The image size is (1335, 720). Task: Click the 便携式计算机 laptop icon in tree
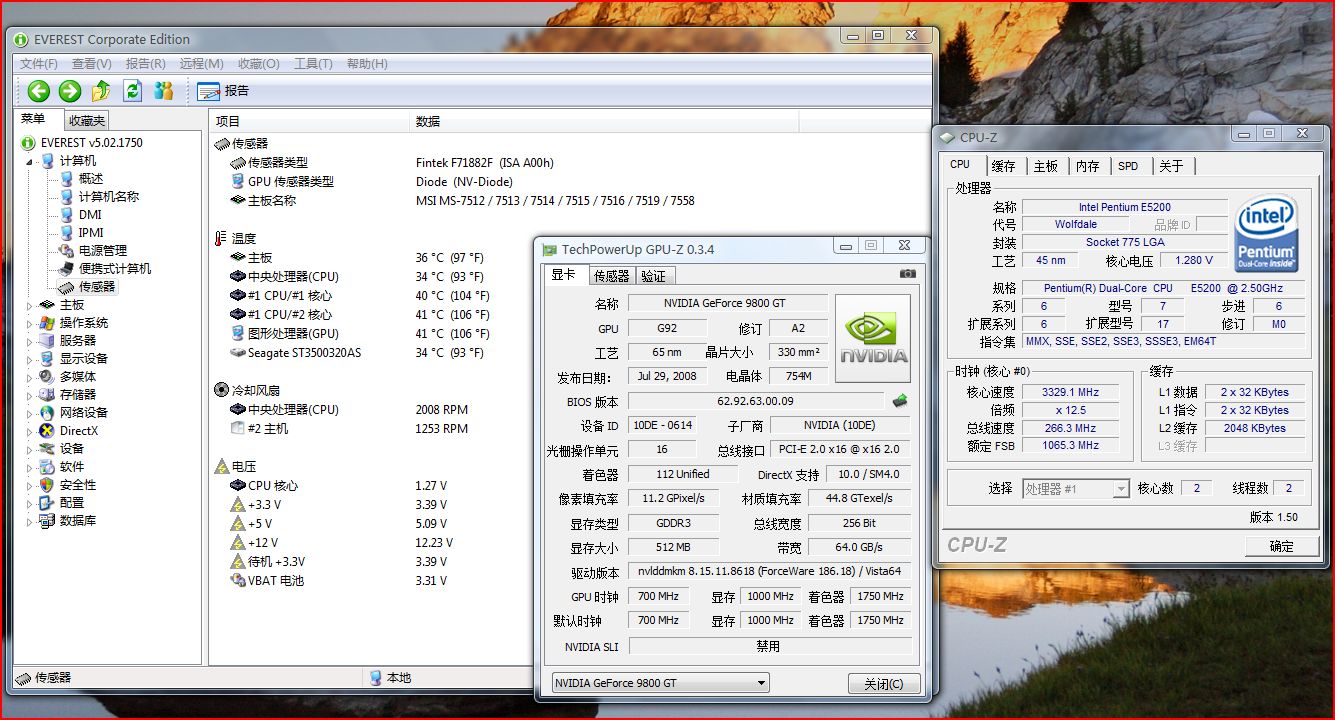pos(66,269)
